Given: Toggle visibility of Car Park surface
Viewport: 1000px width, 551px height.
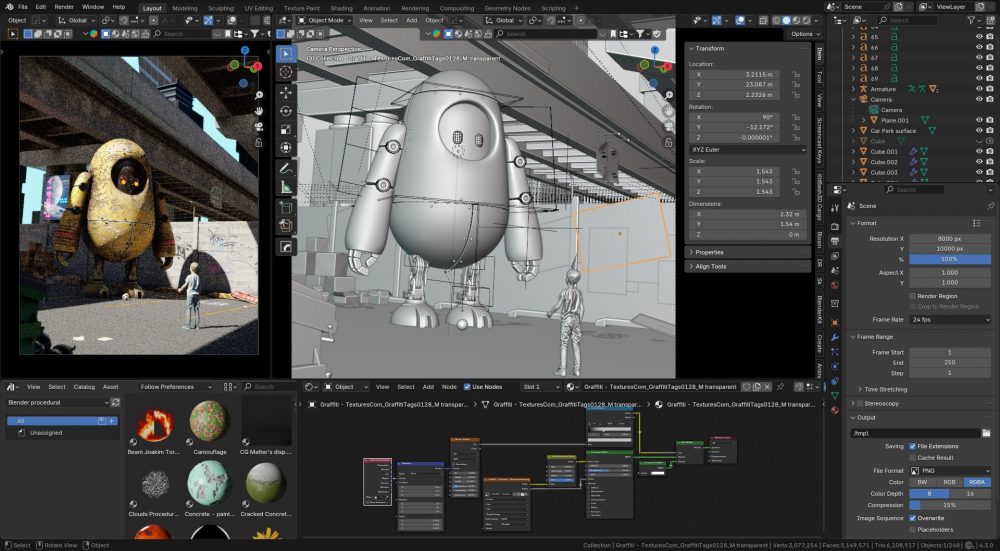Looking at the screenshot, I should 979,131.
